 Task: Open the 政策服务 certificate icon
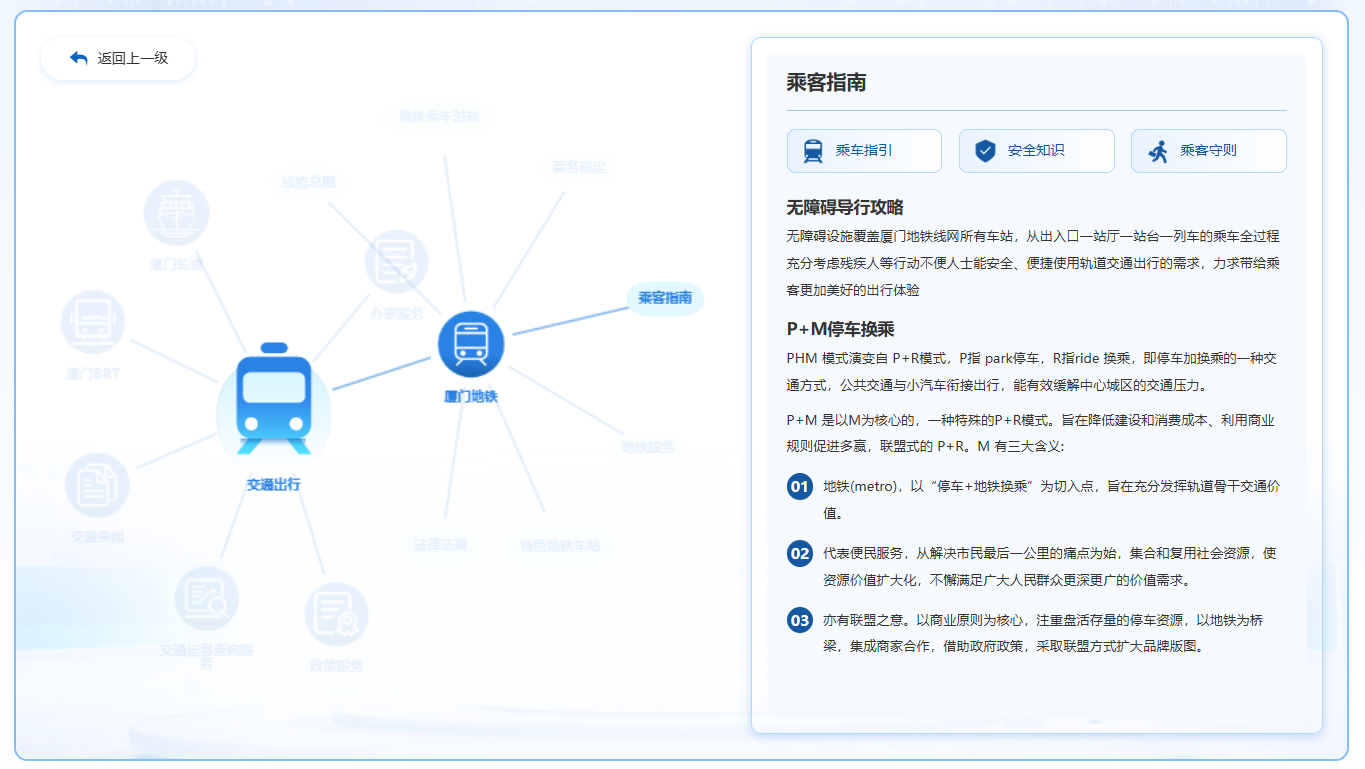[x=336, y=614]
